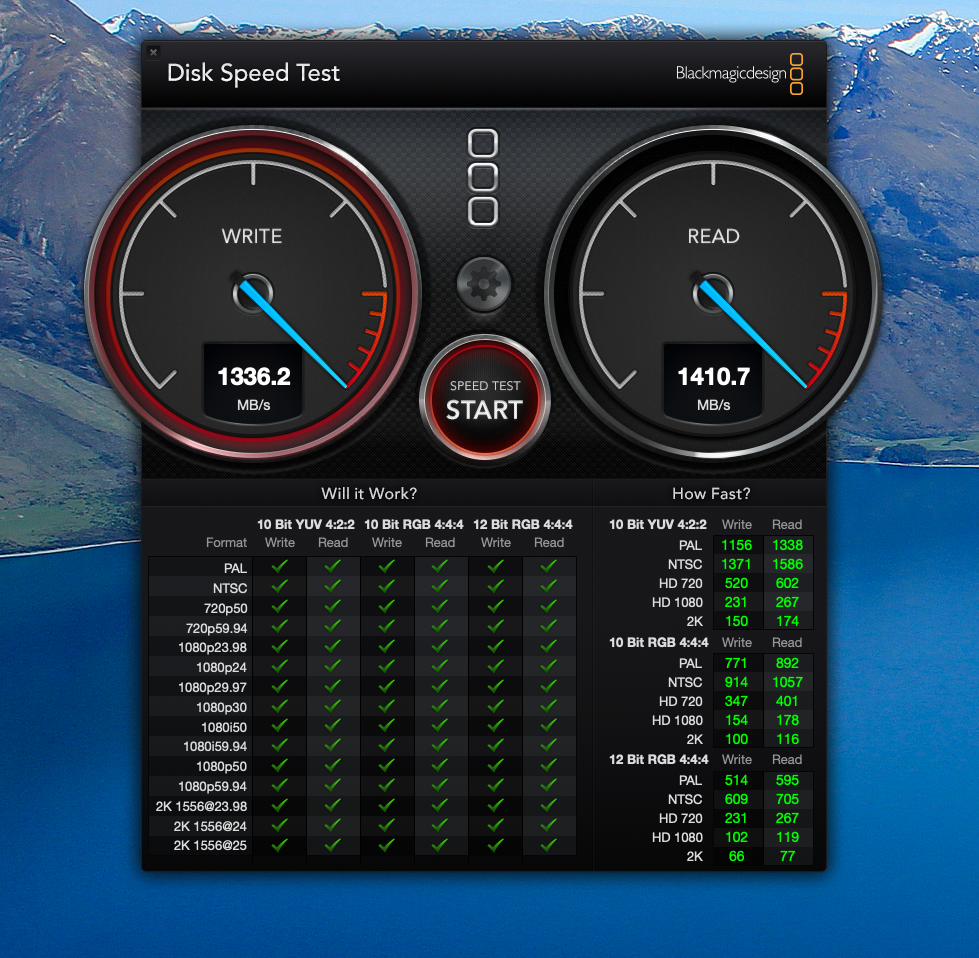Click the 10 Bit YUV 2K read value 174
The width and height of the screenshot is (979, 958).
(x=787, y=621)
